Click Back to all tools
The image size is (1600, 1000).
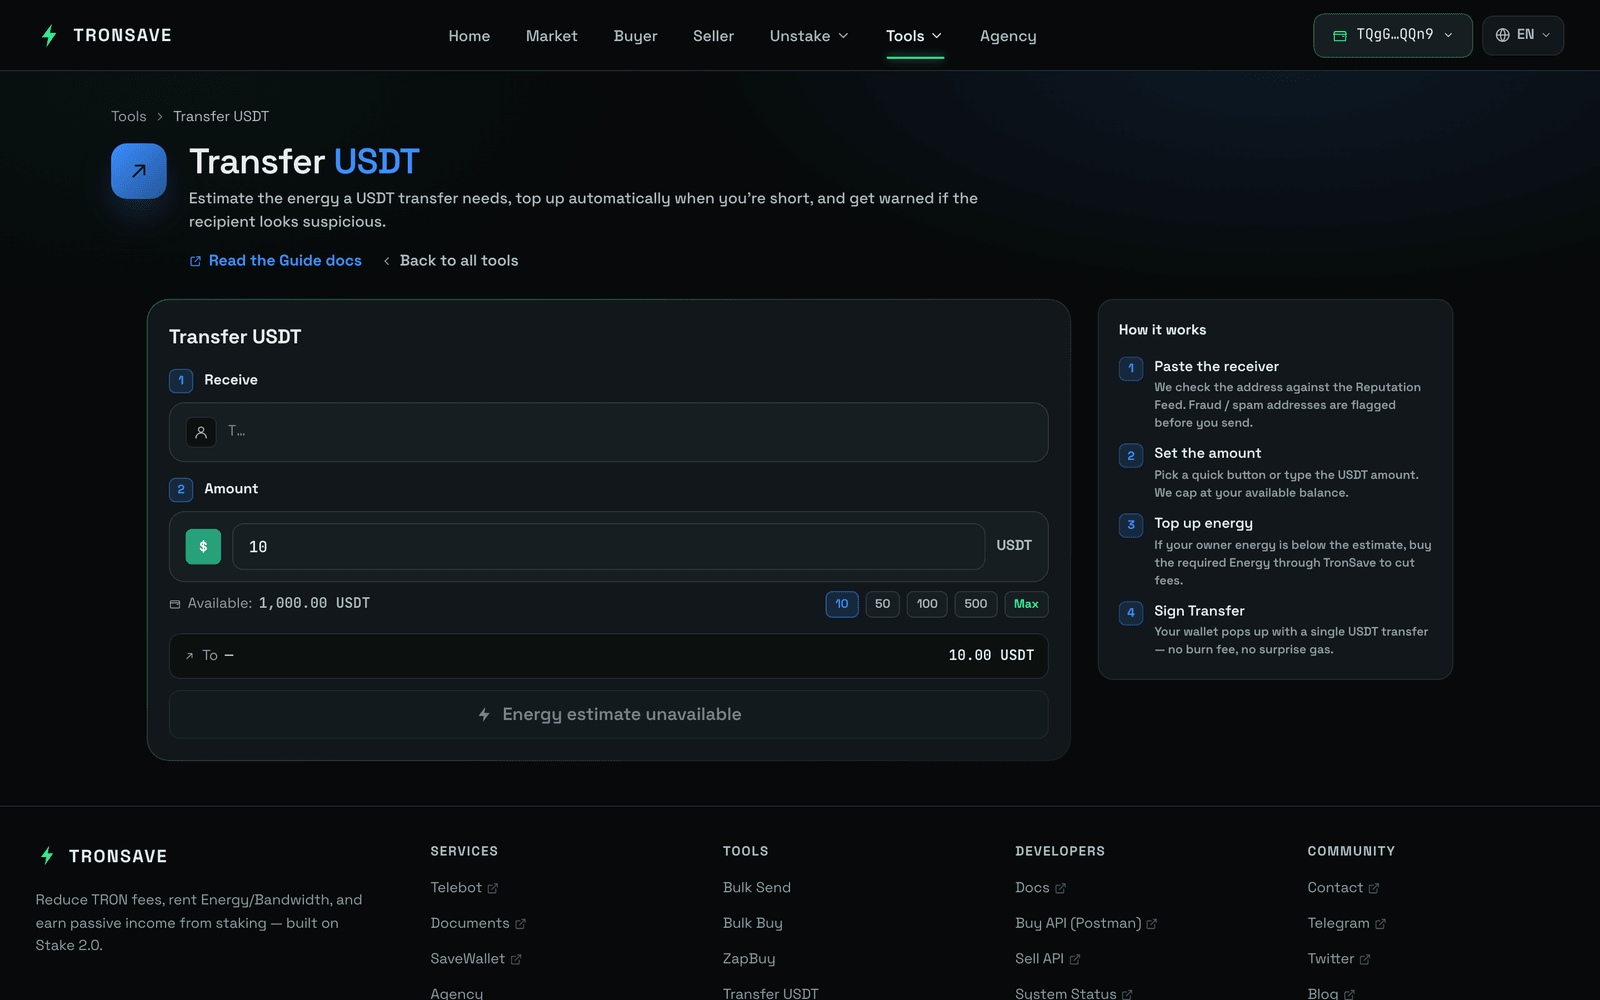(x=451, y=261)
